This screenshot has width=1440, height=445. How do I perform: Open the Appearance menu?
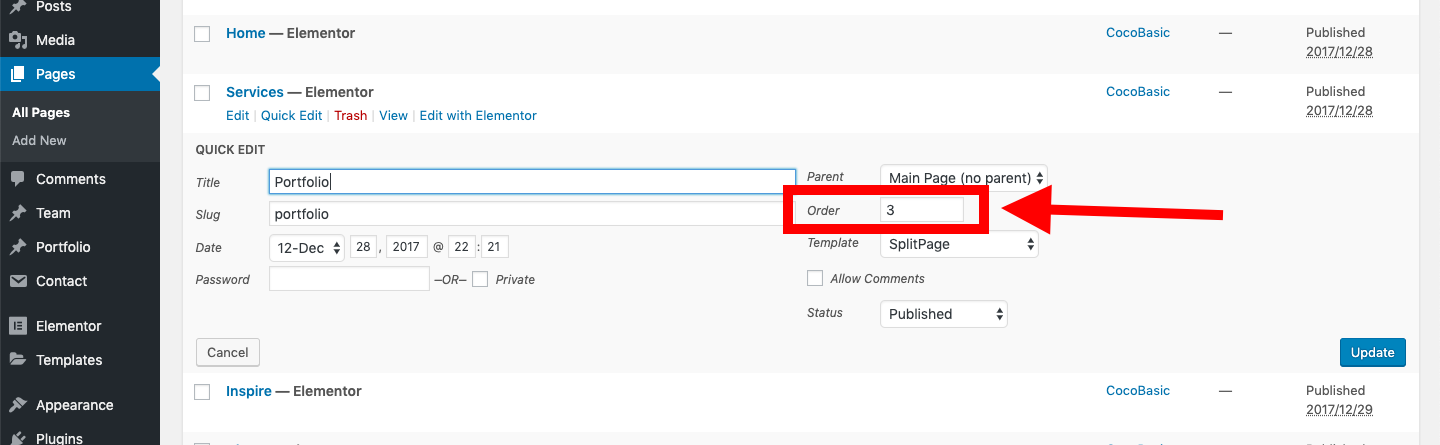tap(74, 405)
